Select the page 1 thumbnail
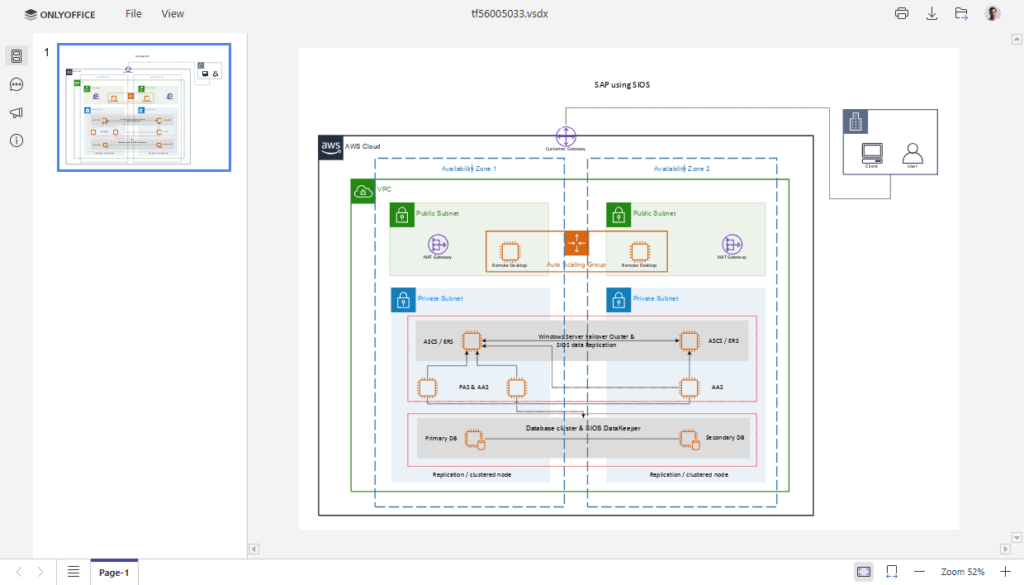The height and width of the screenshot is (585, 1024). [x=144, y=106]
